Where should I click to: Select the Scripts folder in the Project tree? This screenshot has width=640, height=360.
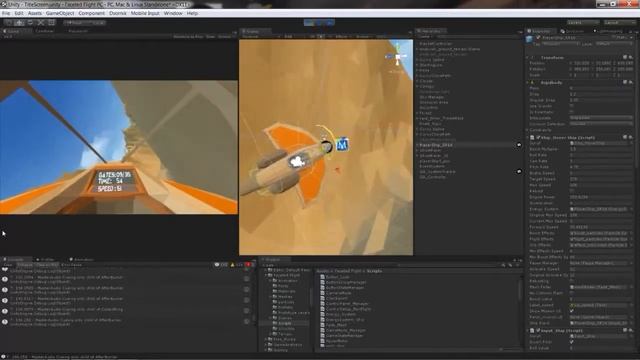click(x=284, y=323)
